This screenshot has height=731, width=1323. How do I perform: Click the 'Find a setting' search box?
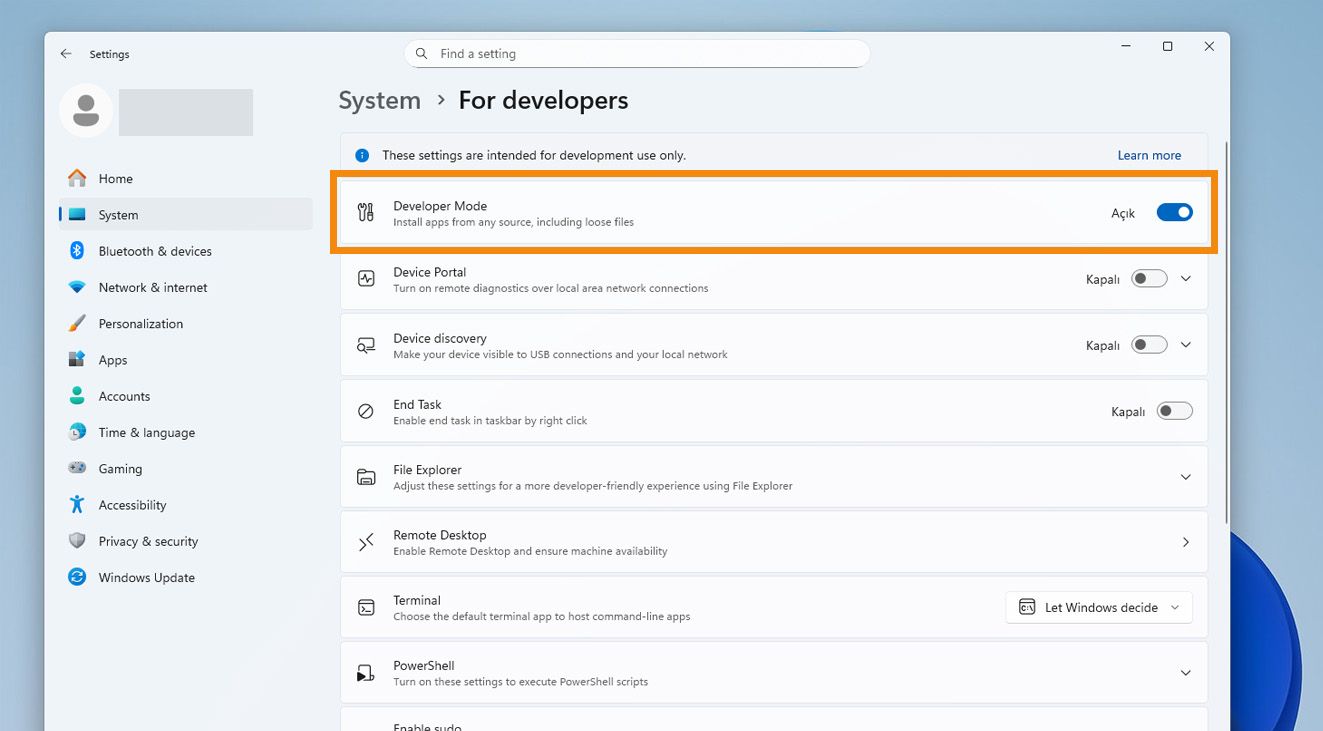tap(637, 54)
